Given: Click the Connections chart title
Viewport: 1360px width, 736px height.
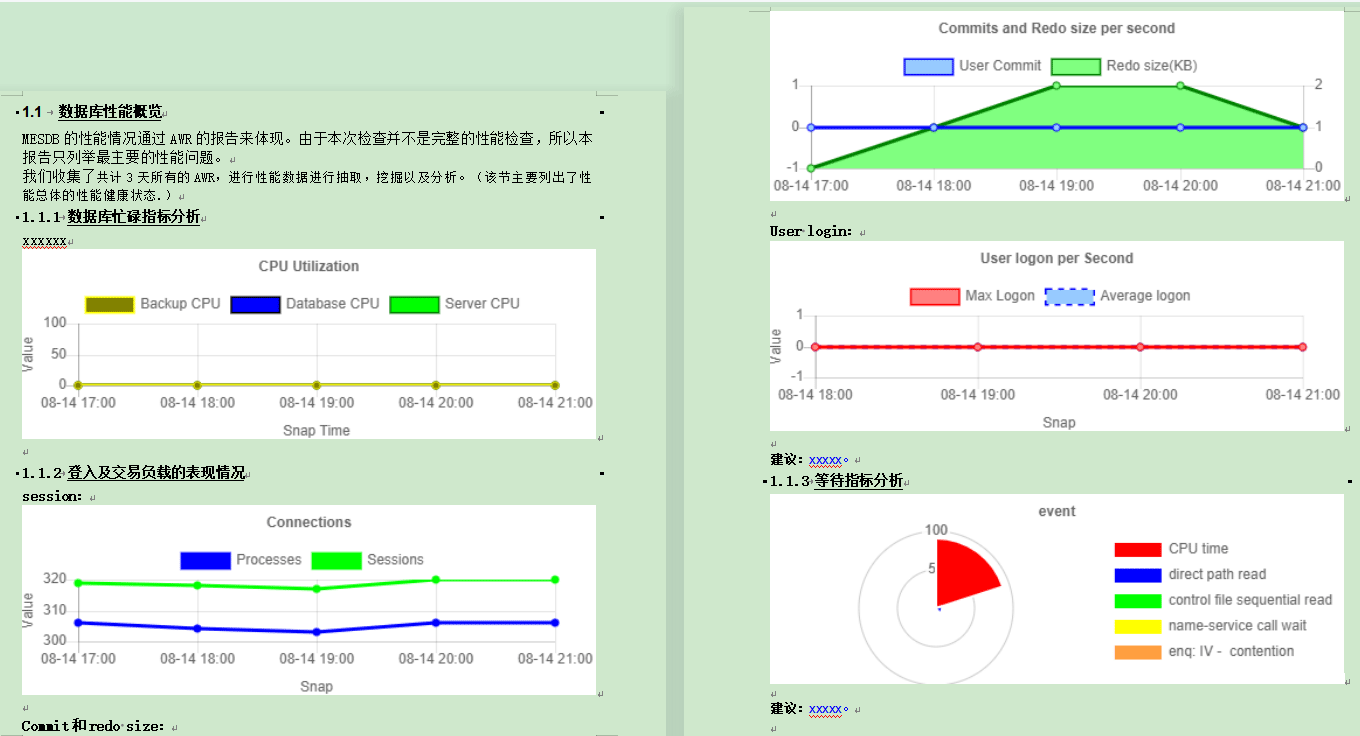Looking at the screenshot, I should click(x=309, y=522).
